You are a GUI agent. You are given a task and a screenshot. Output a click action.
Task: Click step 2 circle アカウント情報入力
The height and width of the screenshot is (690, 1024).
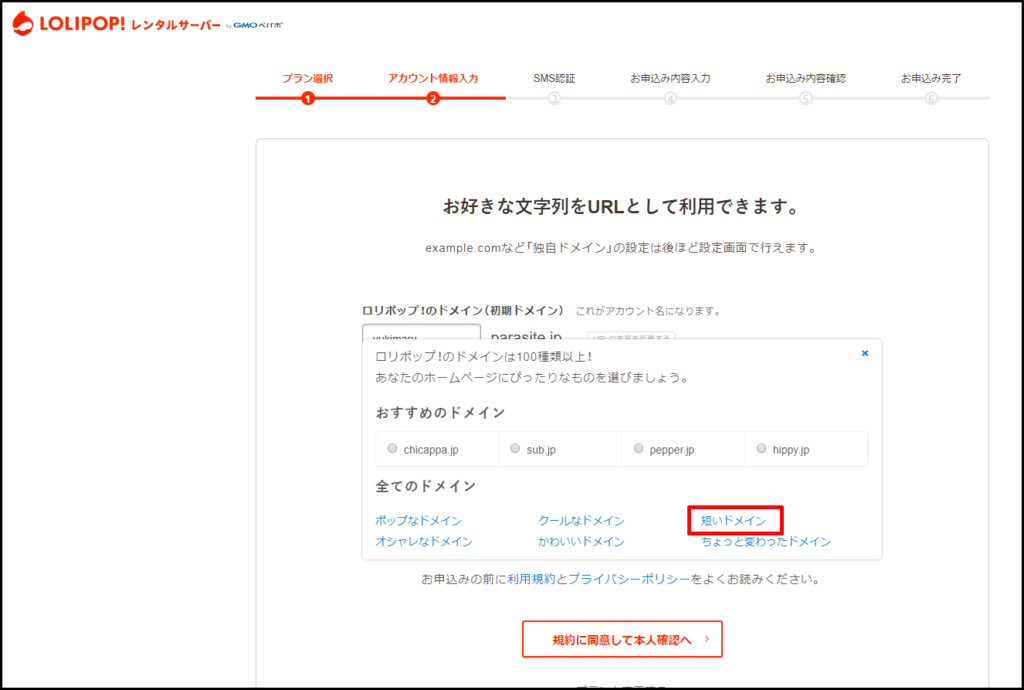tap(433, 98)
